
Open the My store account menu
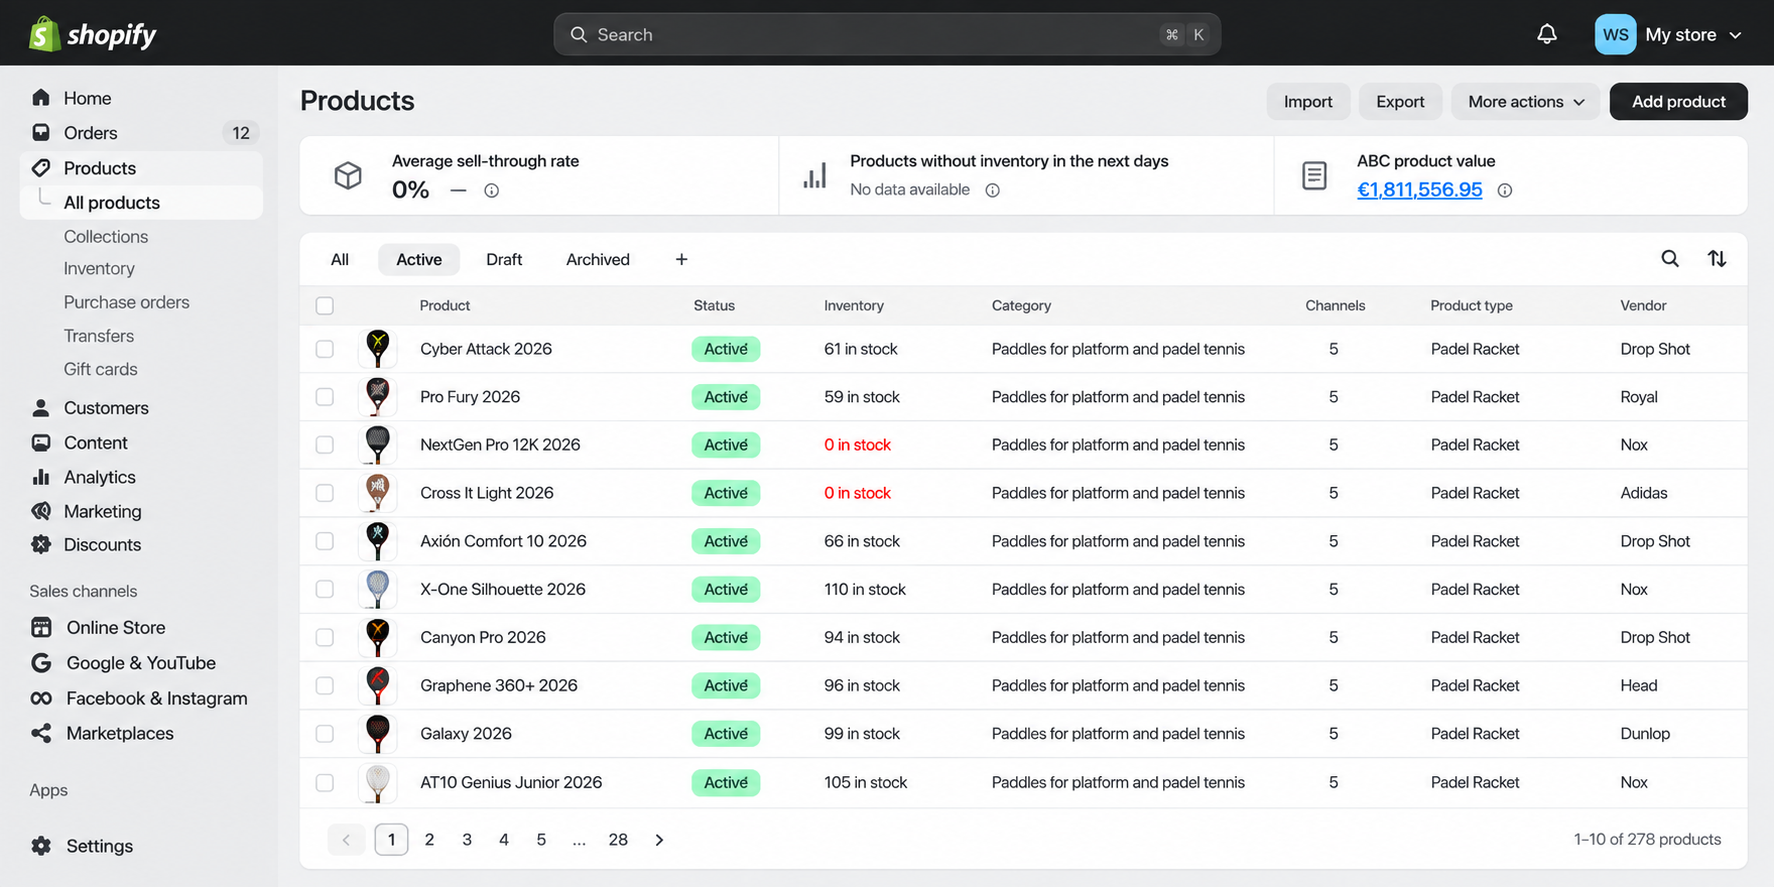point(1669,34)
